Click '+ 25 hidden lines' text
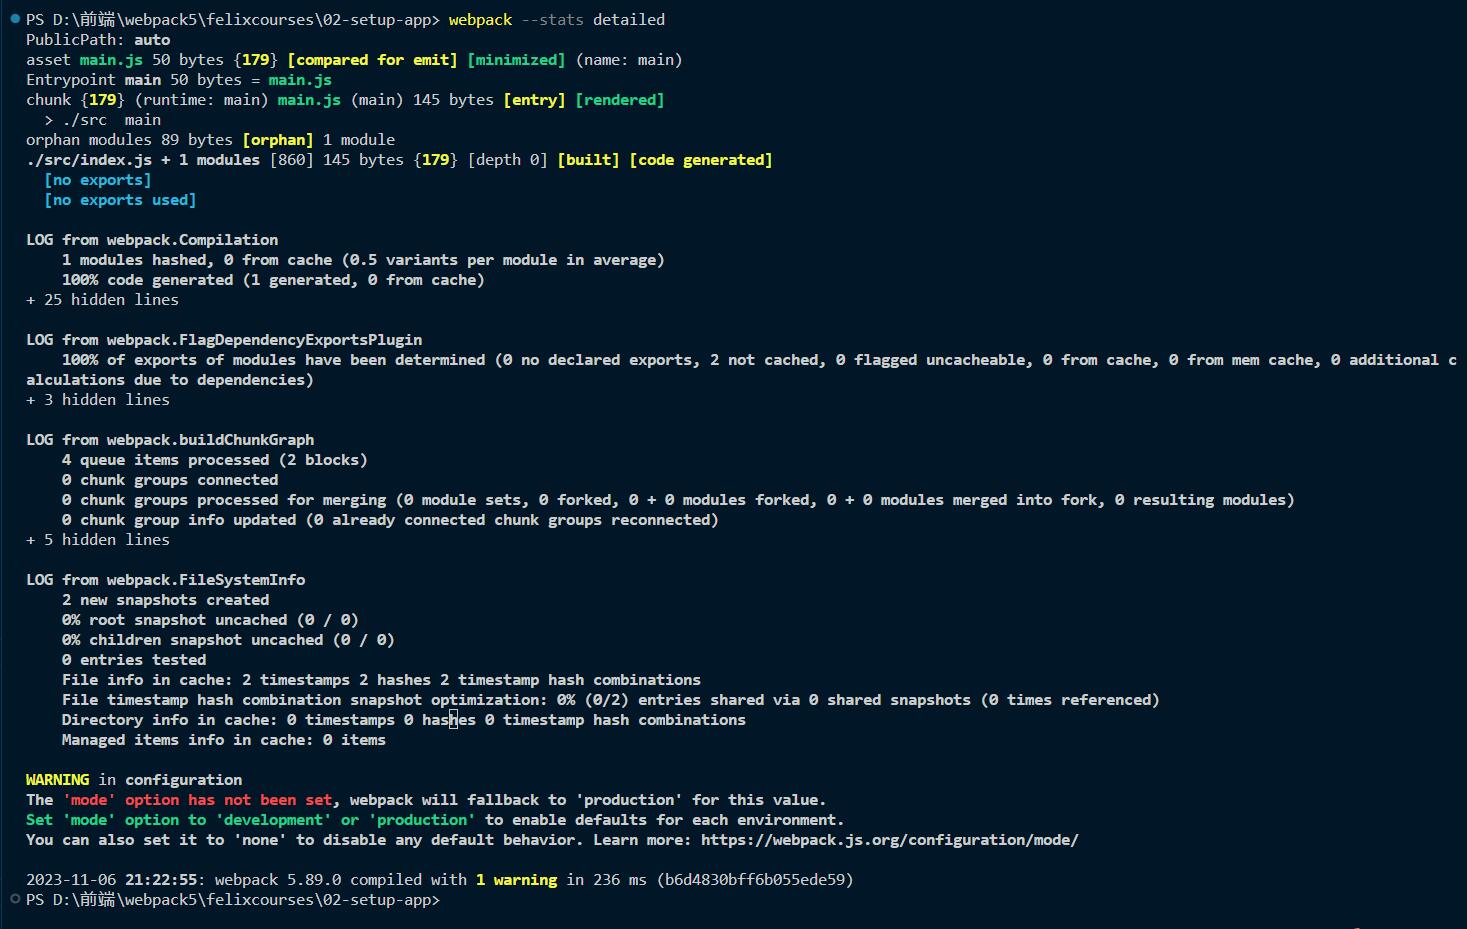 click(102, 300)
